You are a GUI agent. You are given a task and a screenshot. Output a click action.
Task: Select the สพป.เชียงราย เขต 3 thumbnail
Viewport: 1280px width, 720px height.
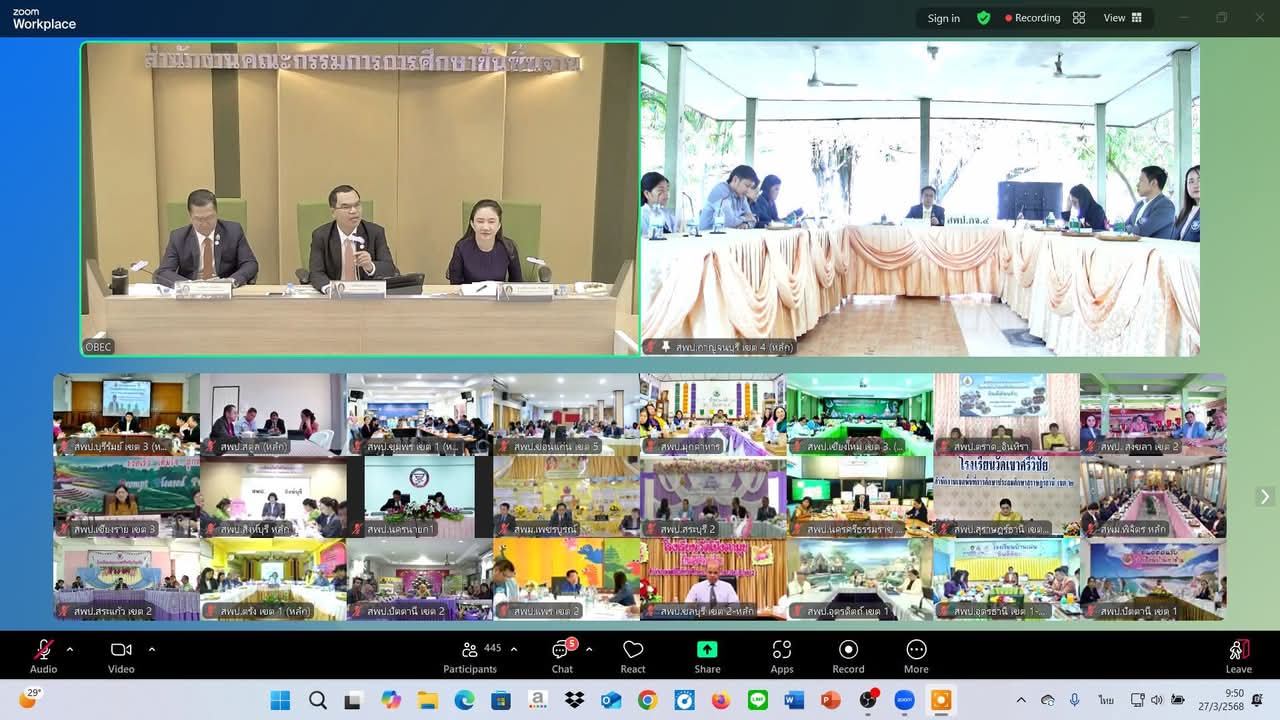point(126,497)
